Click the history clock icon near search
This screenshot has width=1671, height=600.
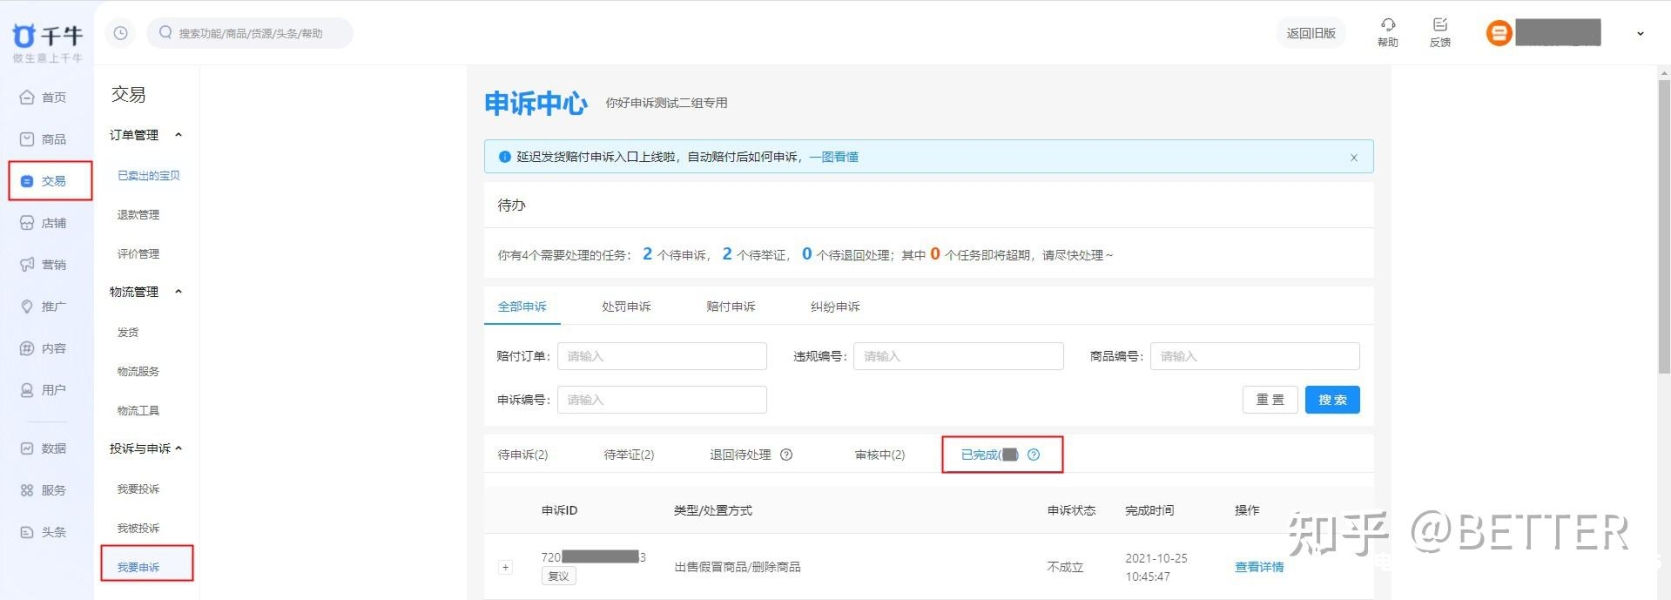(120, 33)
